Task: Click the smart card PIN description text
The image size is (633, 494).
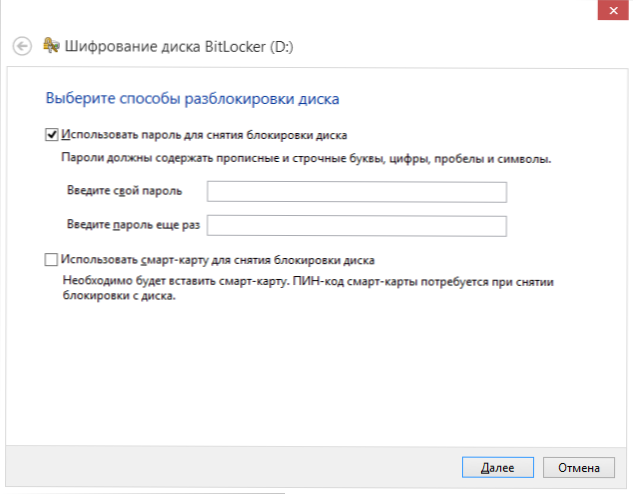Action: pyautogui.click(x=308, y=288)
